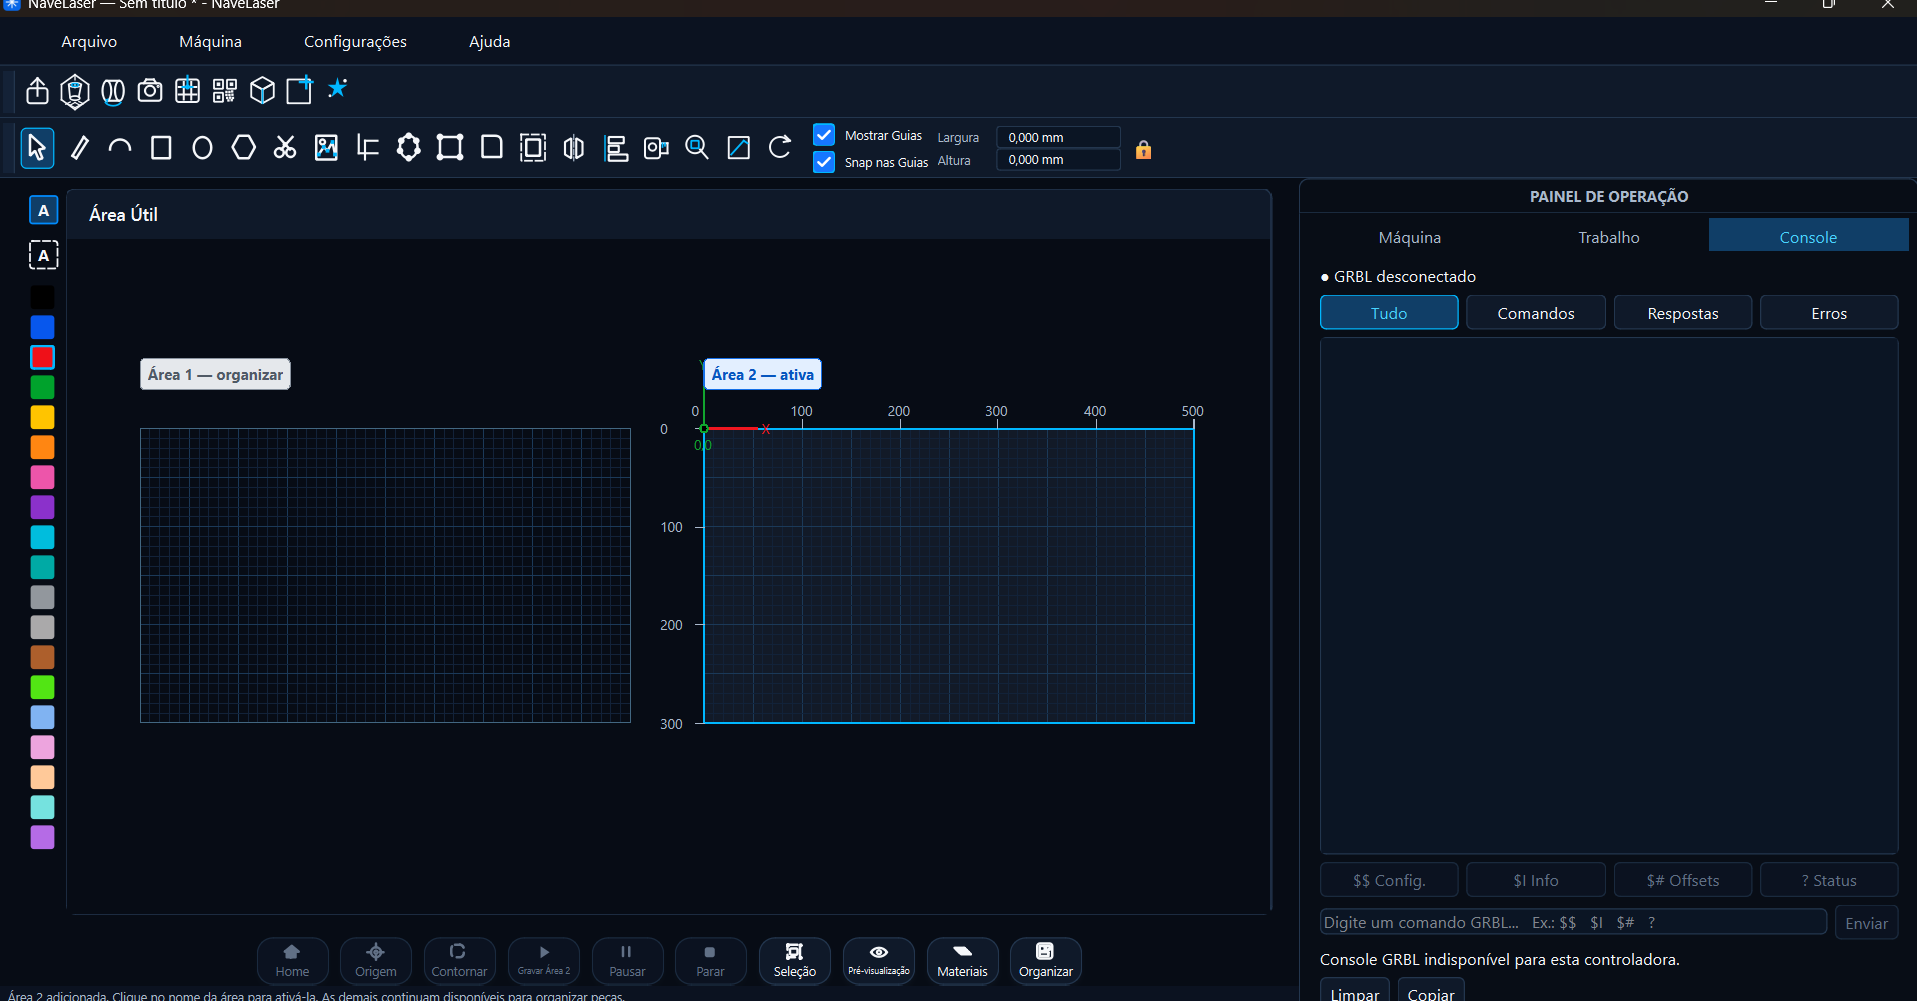The height and width of the screenshot is (1001, 1917).
Task: Pick the black color swatch
Action: point(42,297)
